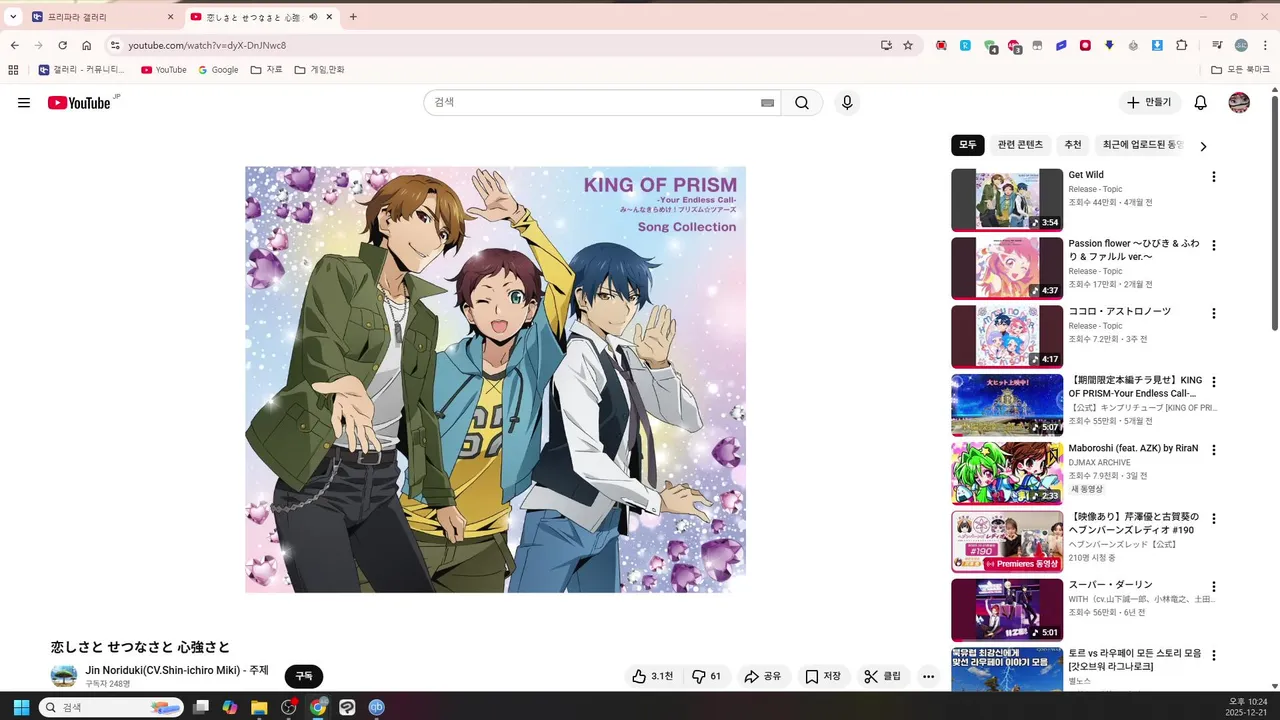Open ココロ・アストロノーツ title link
Viewport: 1280px width, 720px height.
(1119, 311)
